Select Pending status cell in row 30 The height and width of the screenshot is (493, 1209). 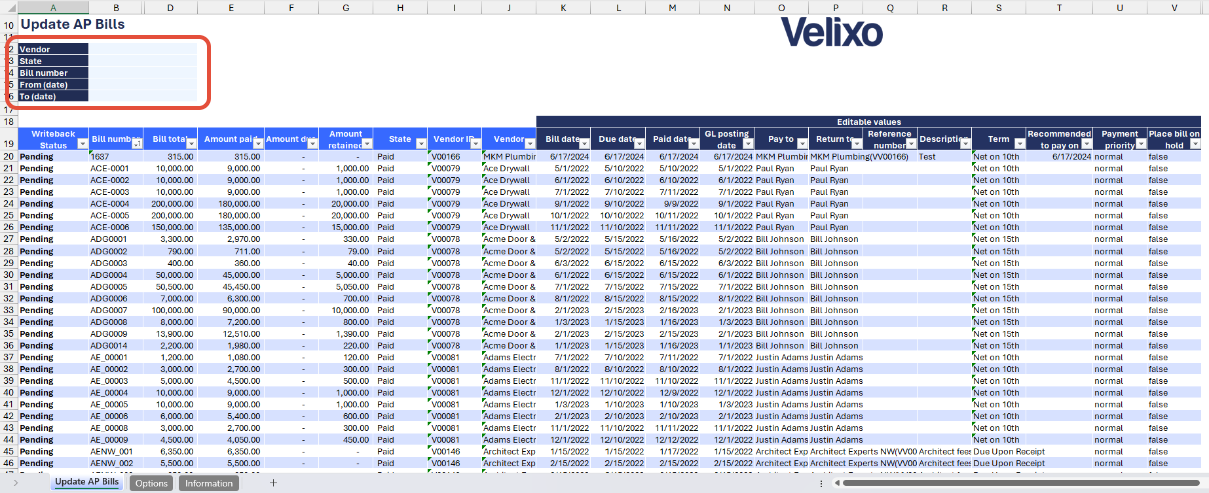pos(53,274)
